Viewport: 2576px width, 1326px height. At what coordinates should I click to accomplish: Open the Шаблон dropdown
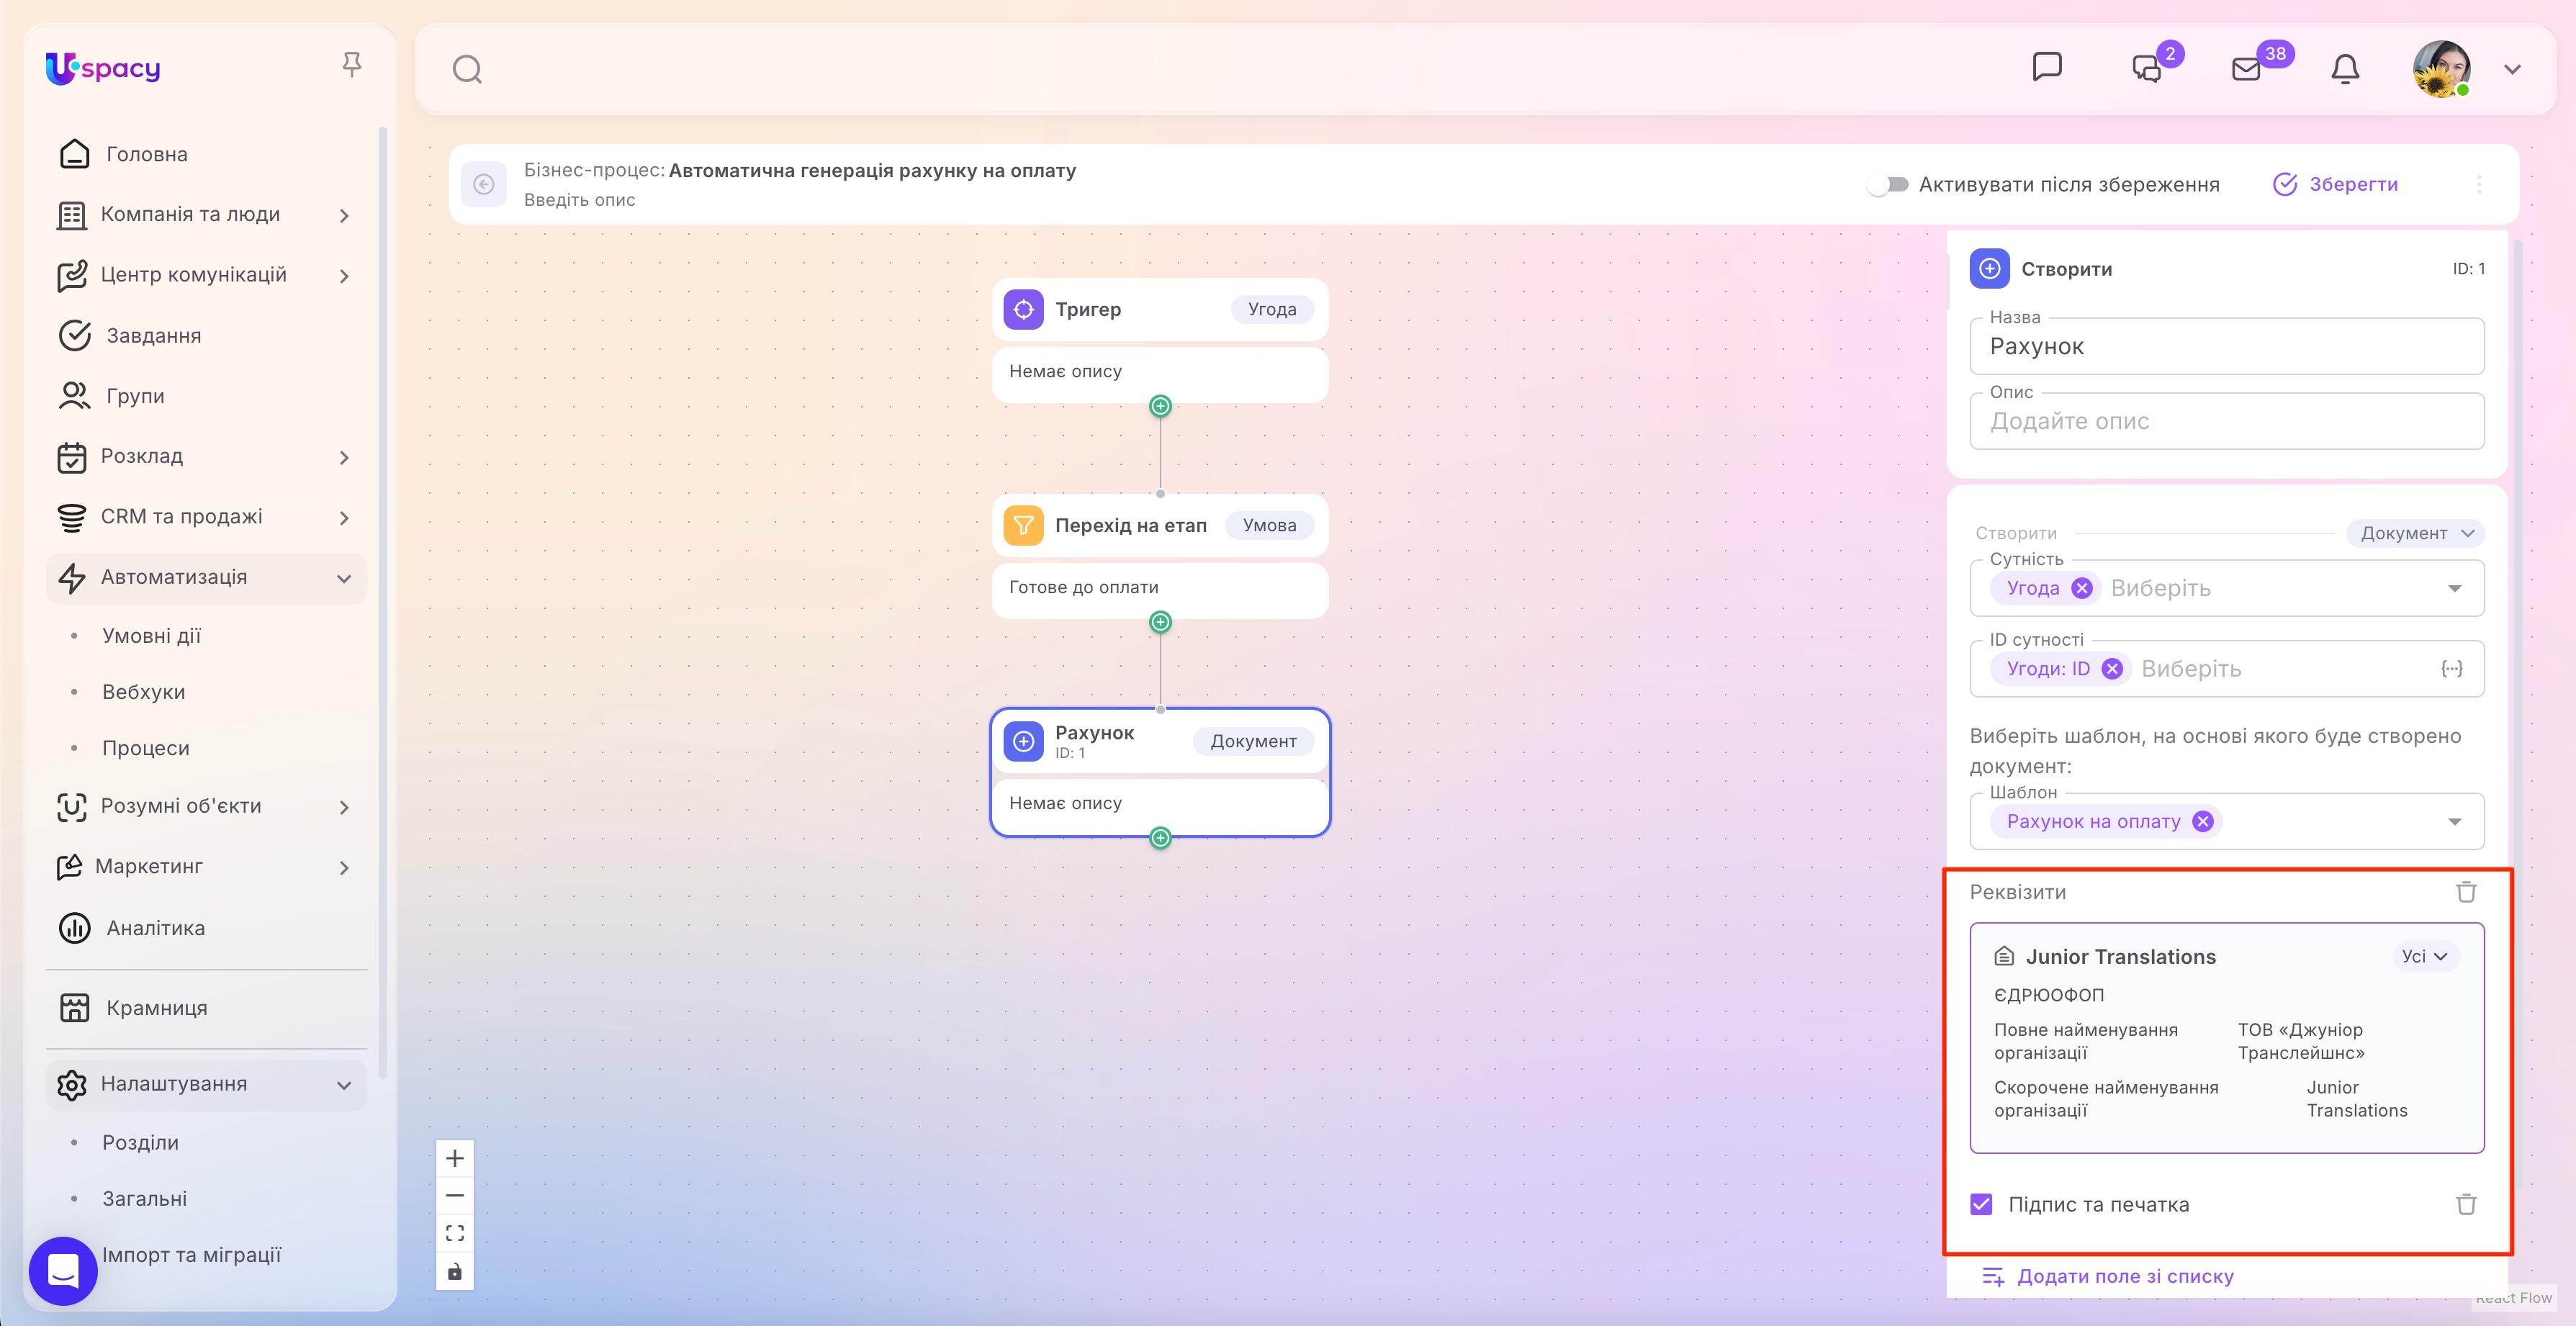pos(2454,822)
